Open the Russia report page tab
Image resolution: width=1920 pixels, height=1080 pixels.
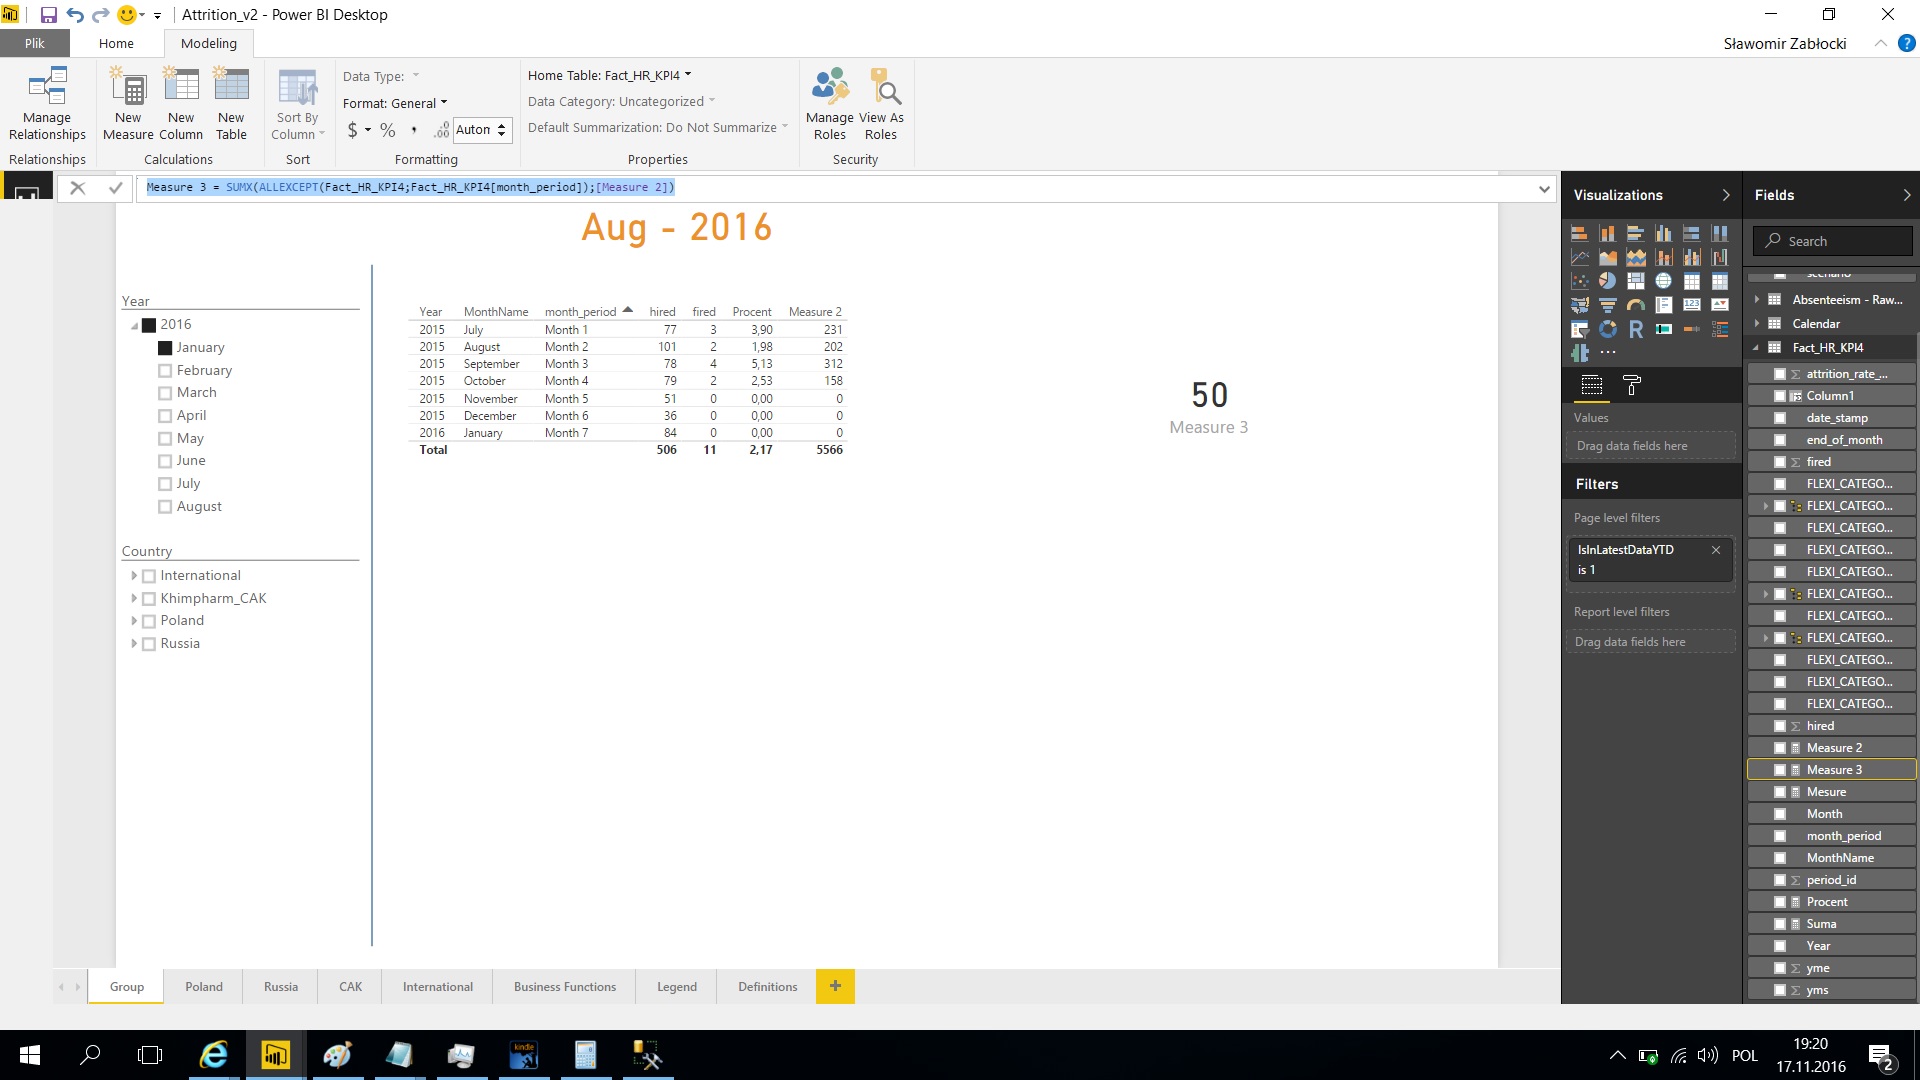pos(281,986)
